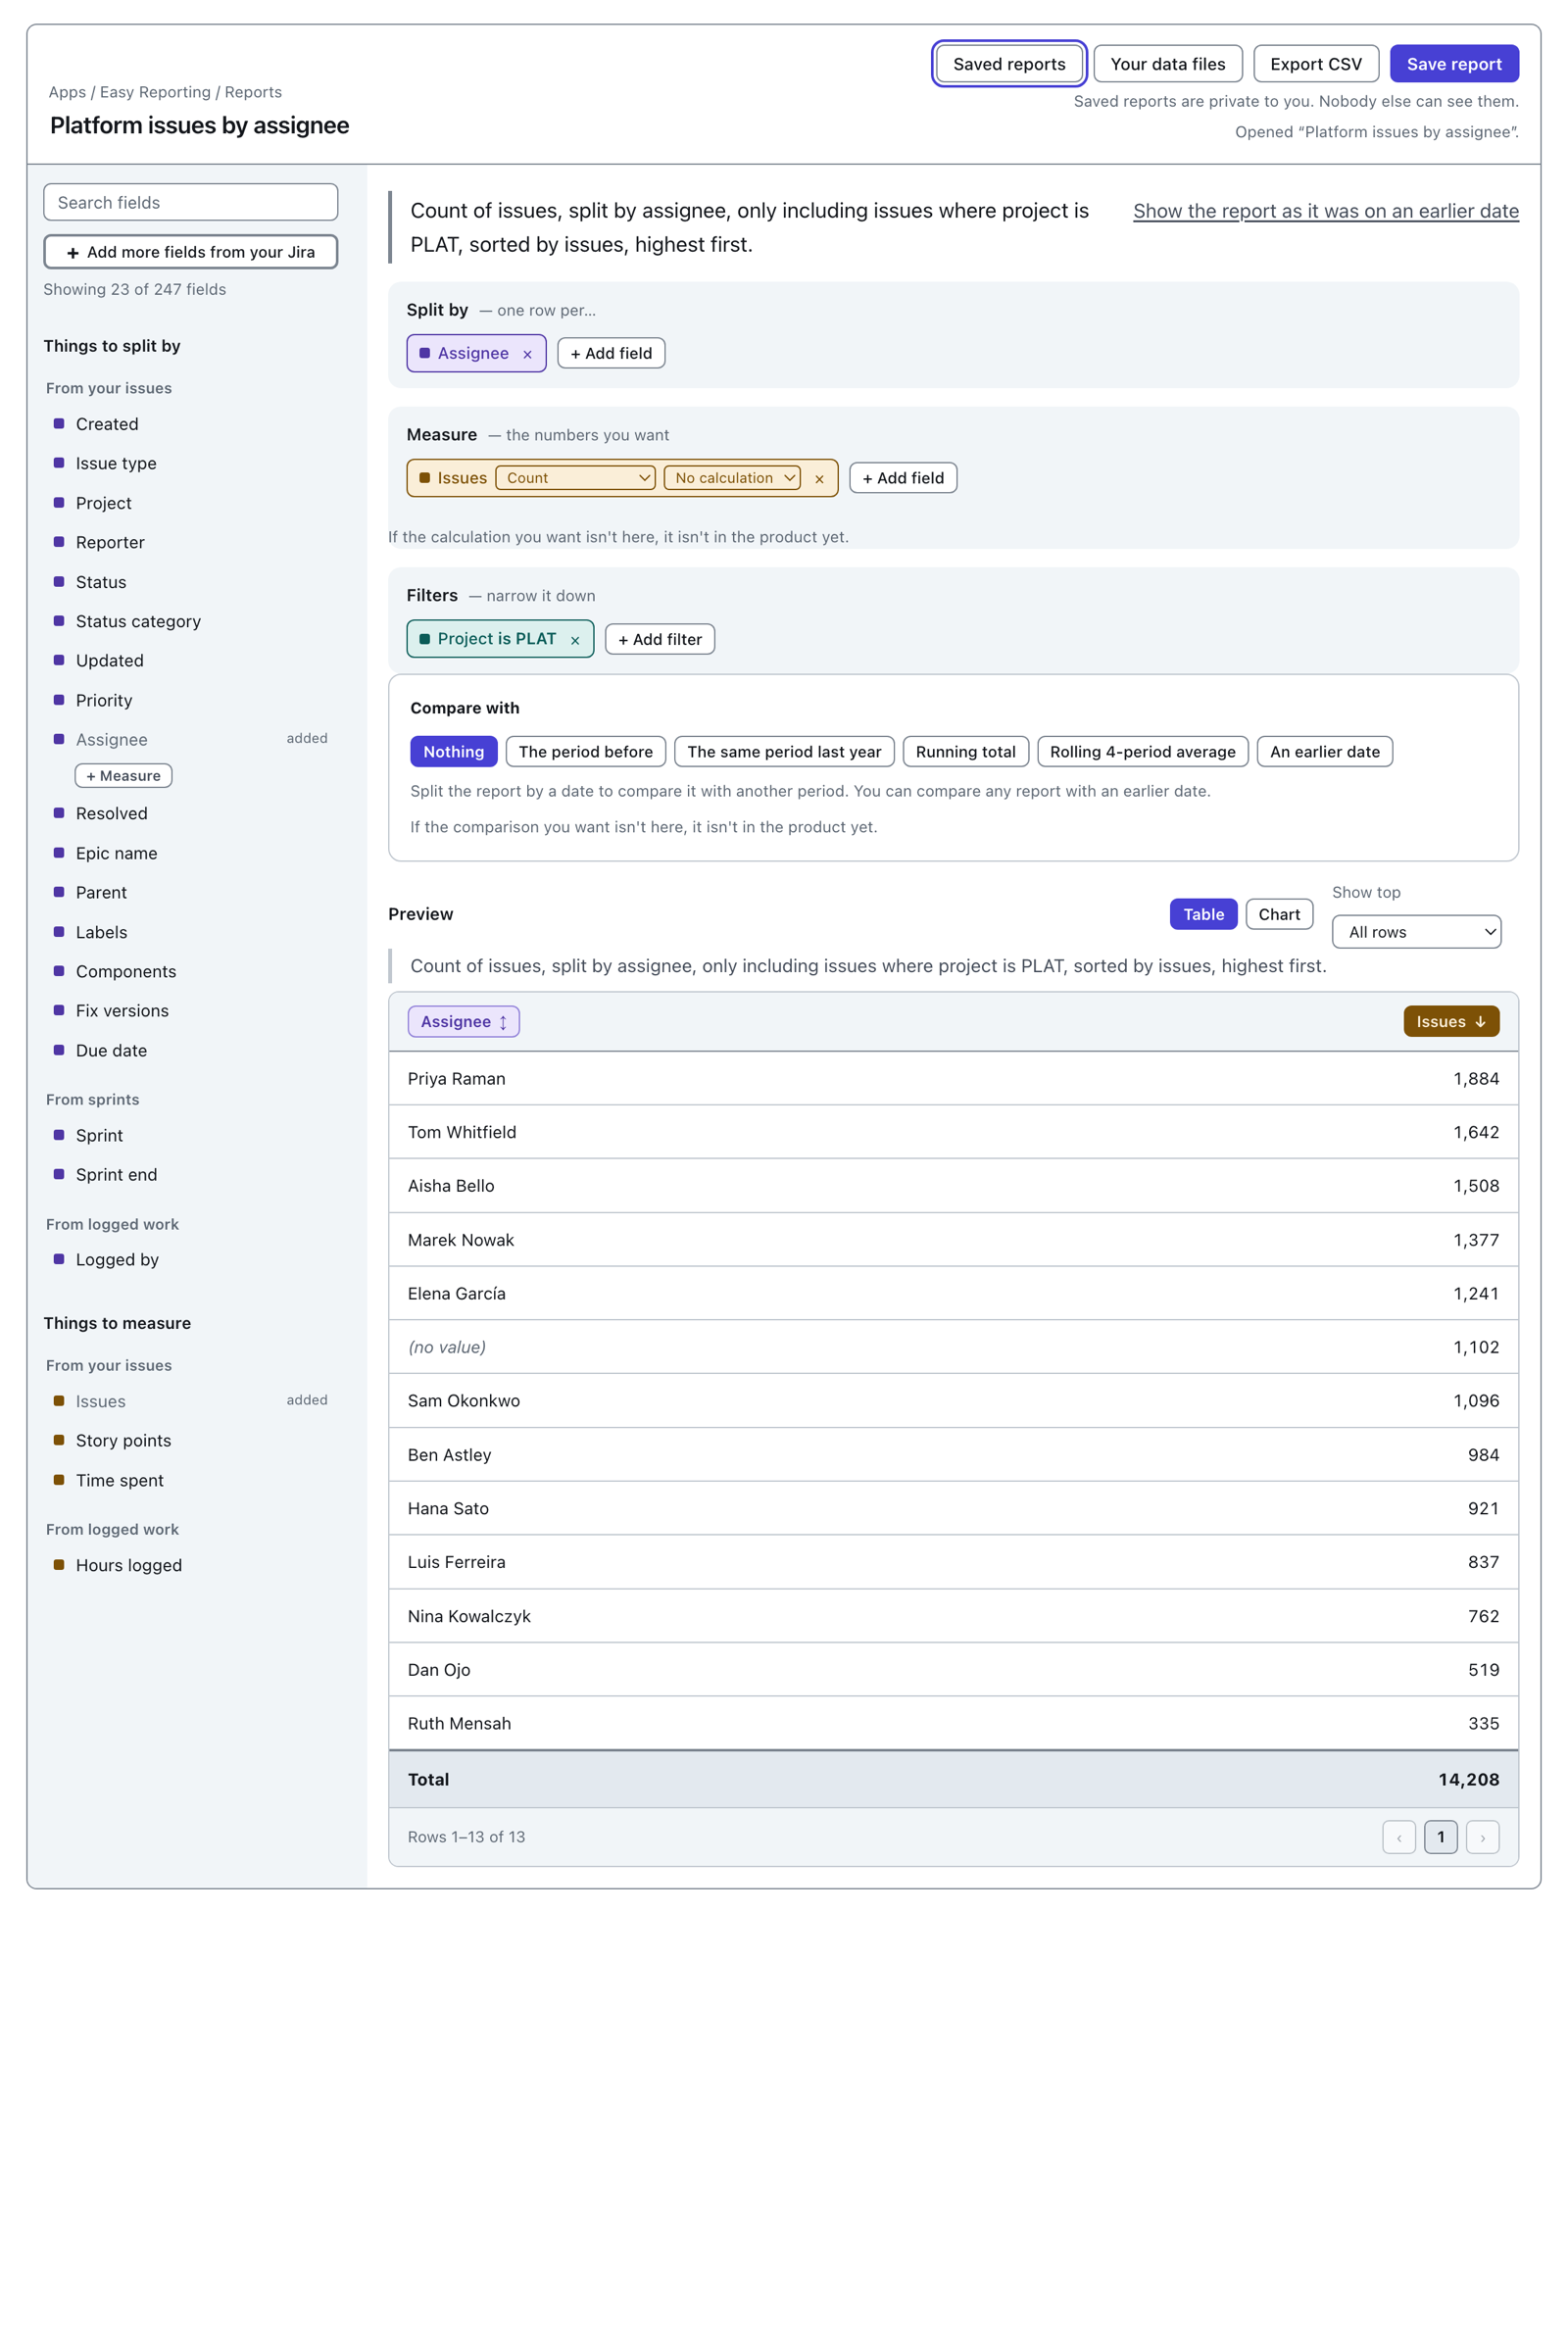Image resolution: width=1568 pixels, height=2352 pixels.
Task: Add Assignee as a Measure
Action: tap(123, 776)
